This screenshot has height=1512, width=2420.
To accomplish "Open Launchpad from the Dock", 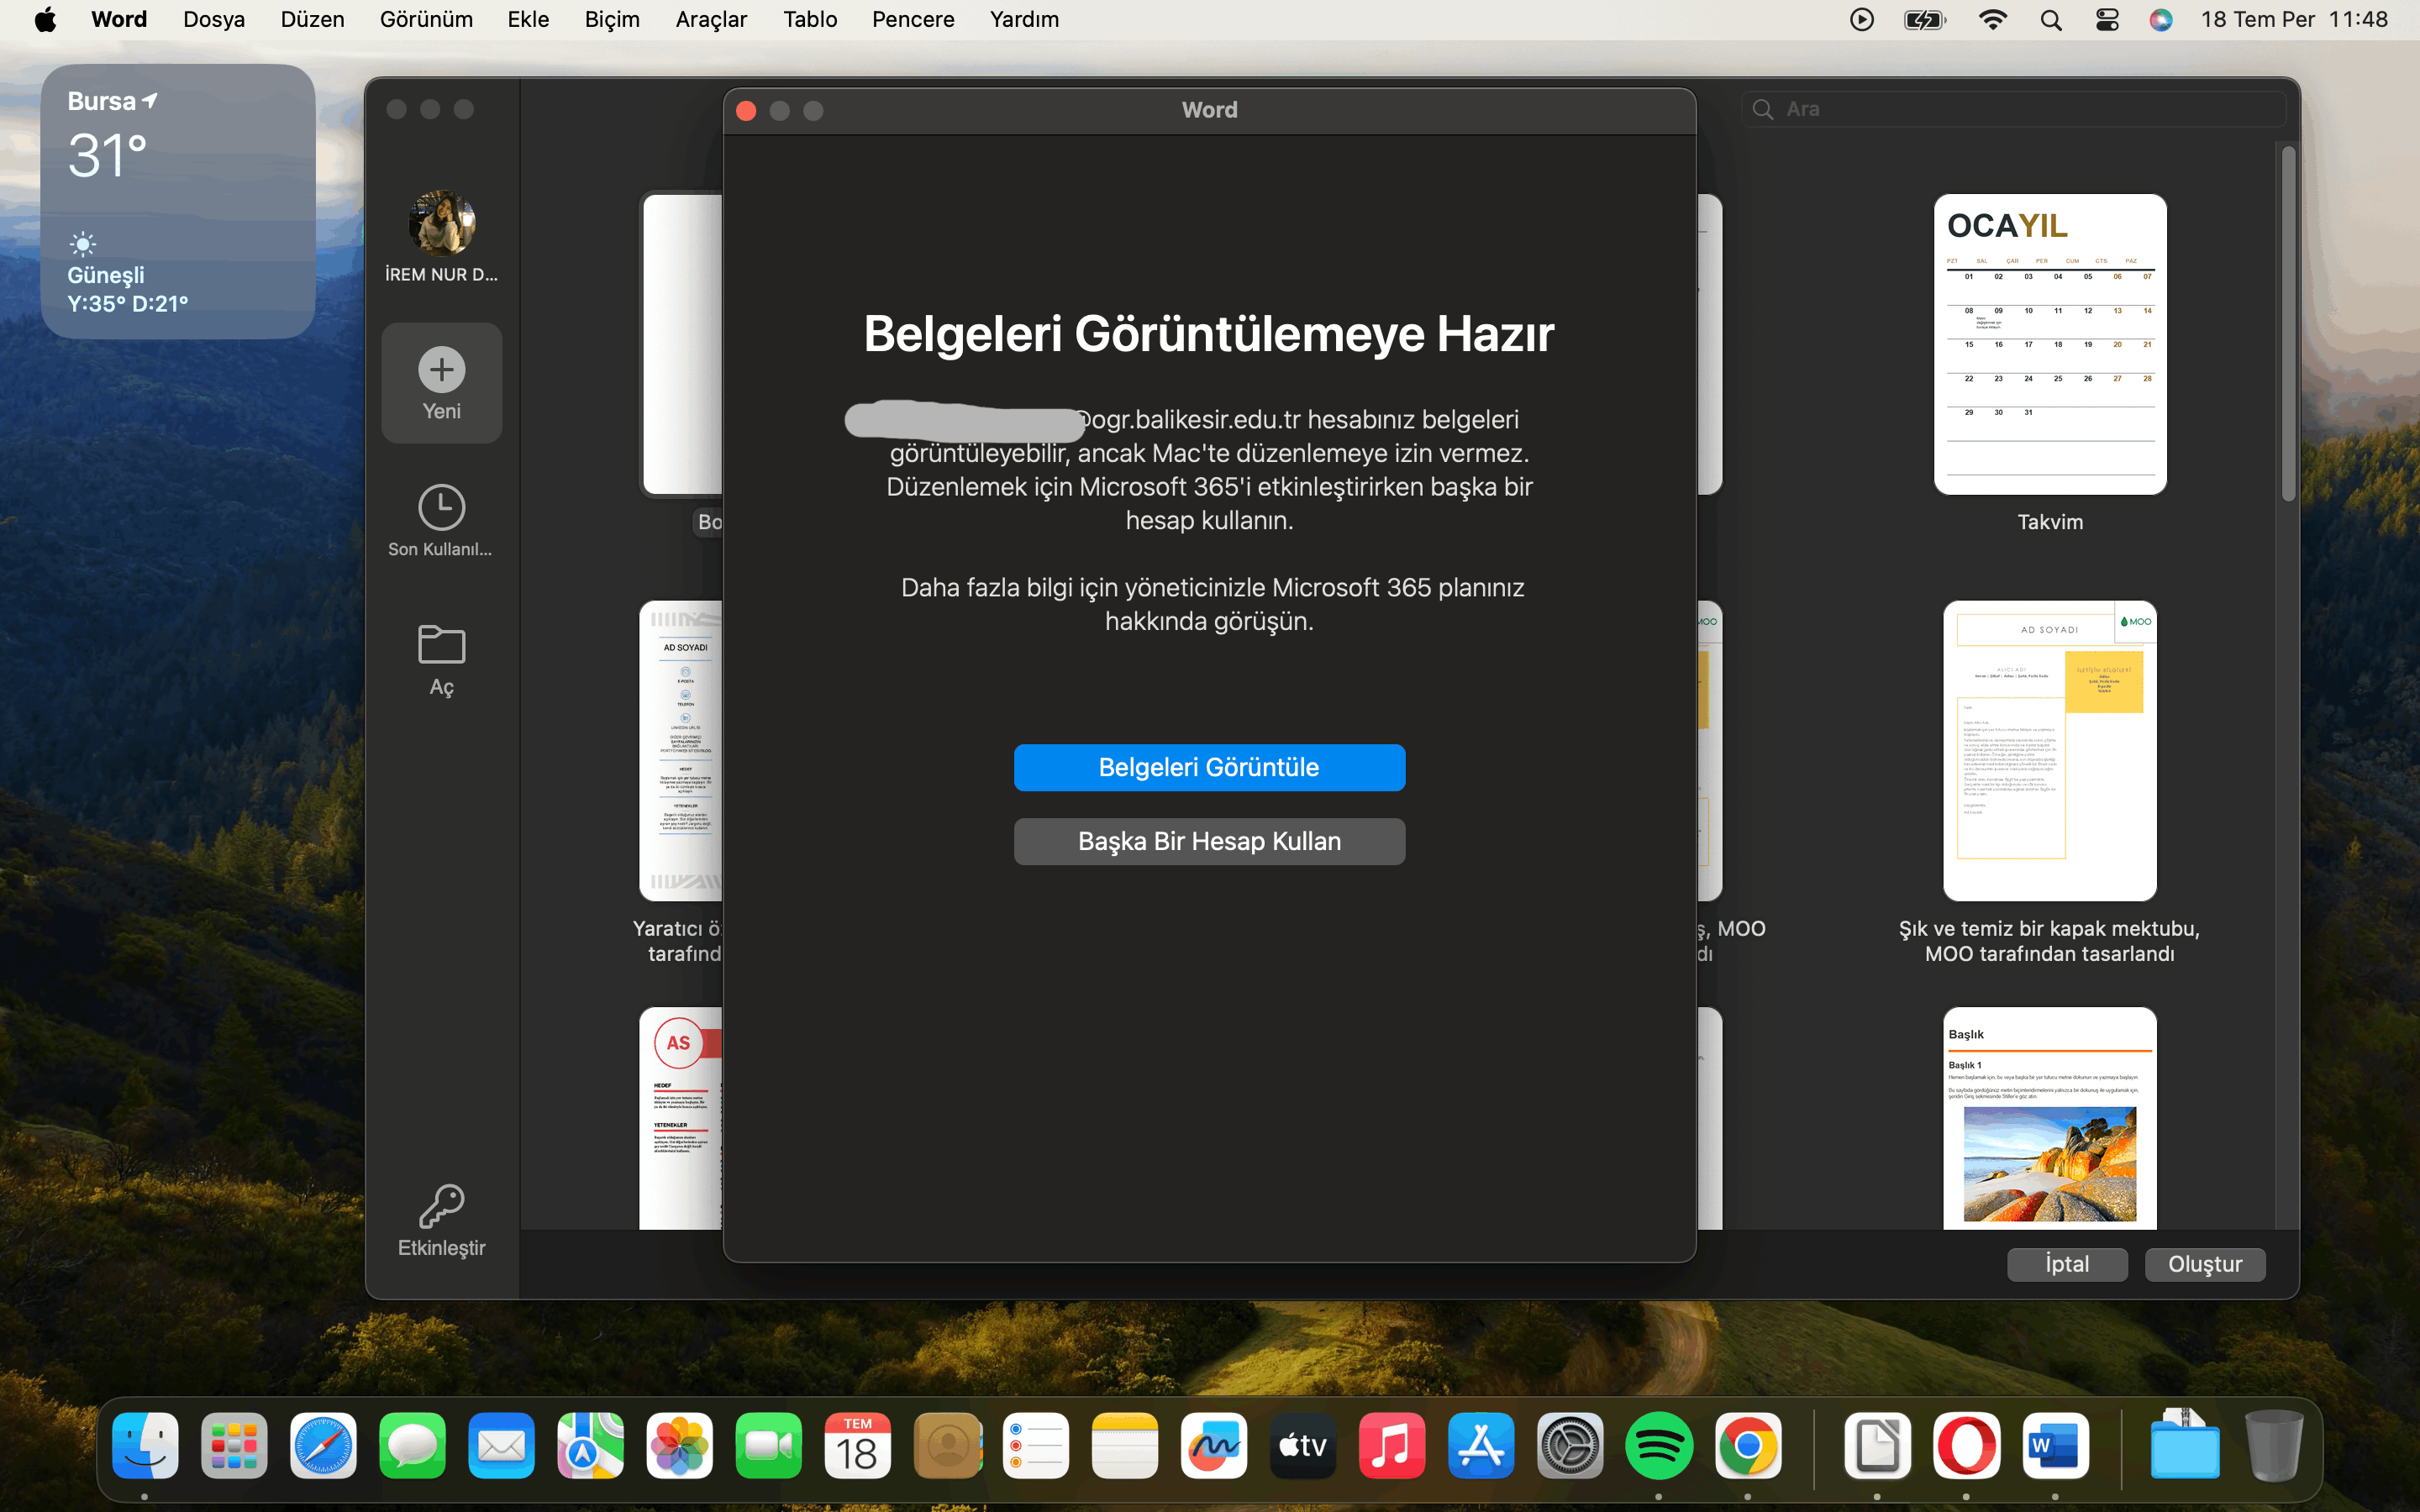I will (234, 1445).
